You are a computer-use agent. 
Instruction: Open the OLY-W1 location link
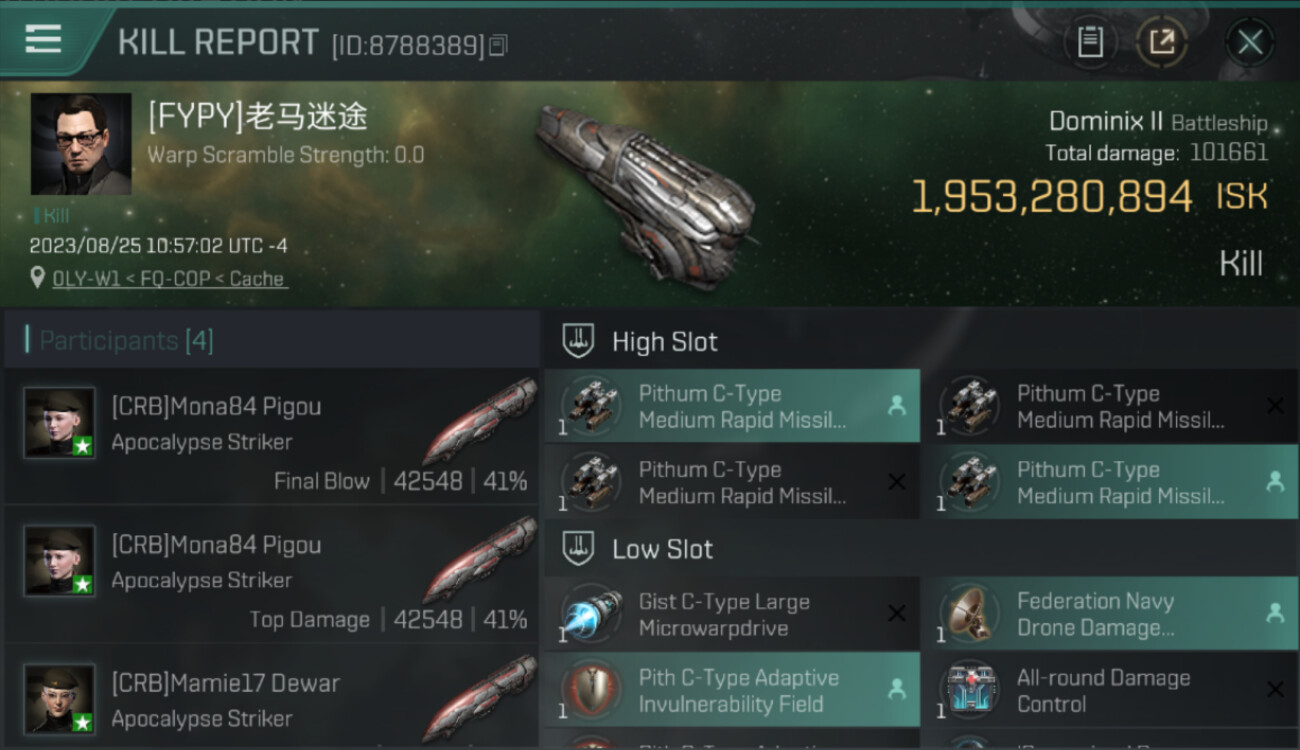pyautogui.click(x=170, y=278)
